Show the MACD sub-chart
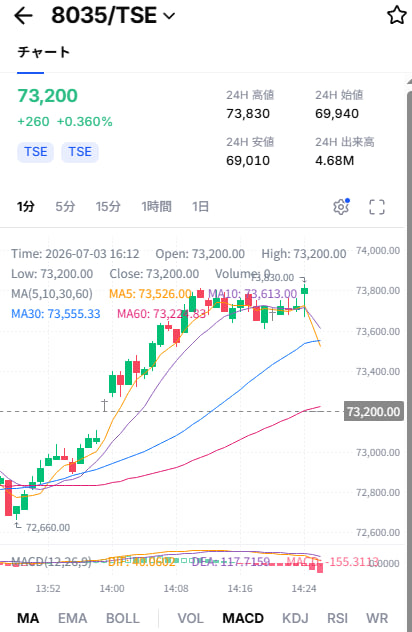 tap(243, 618)
